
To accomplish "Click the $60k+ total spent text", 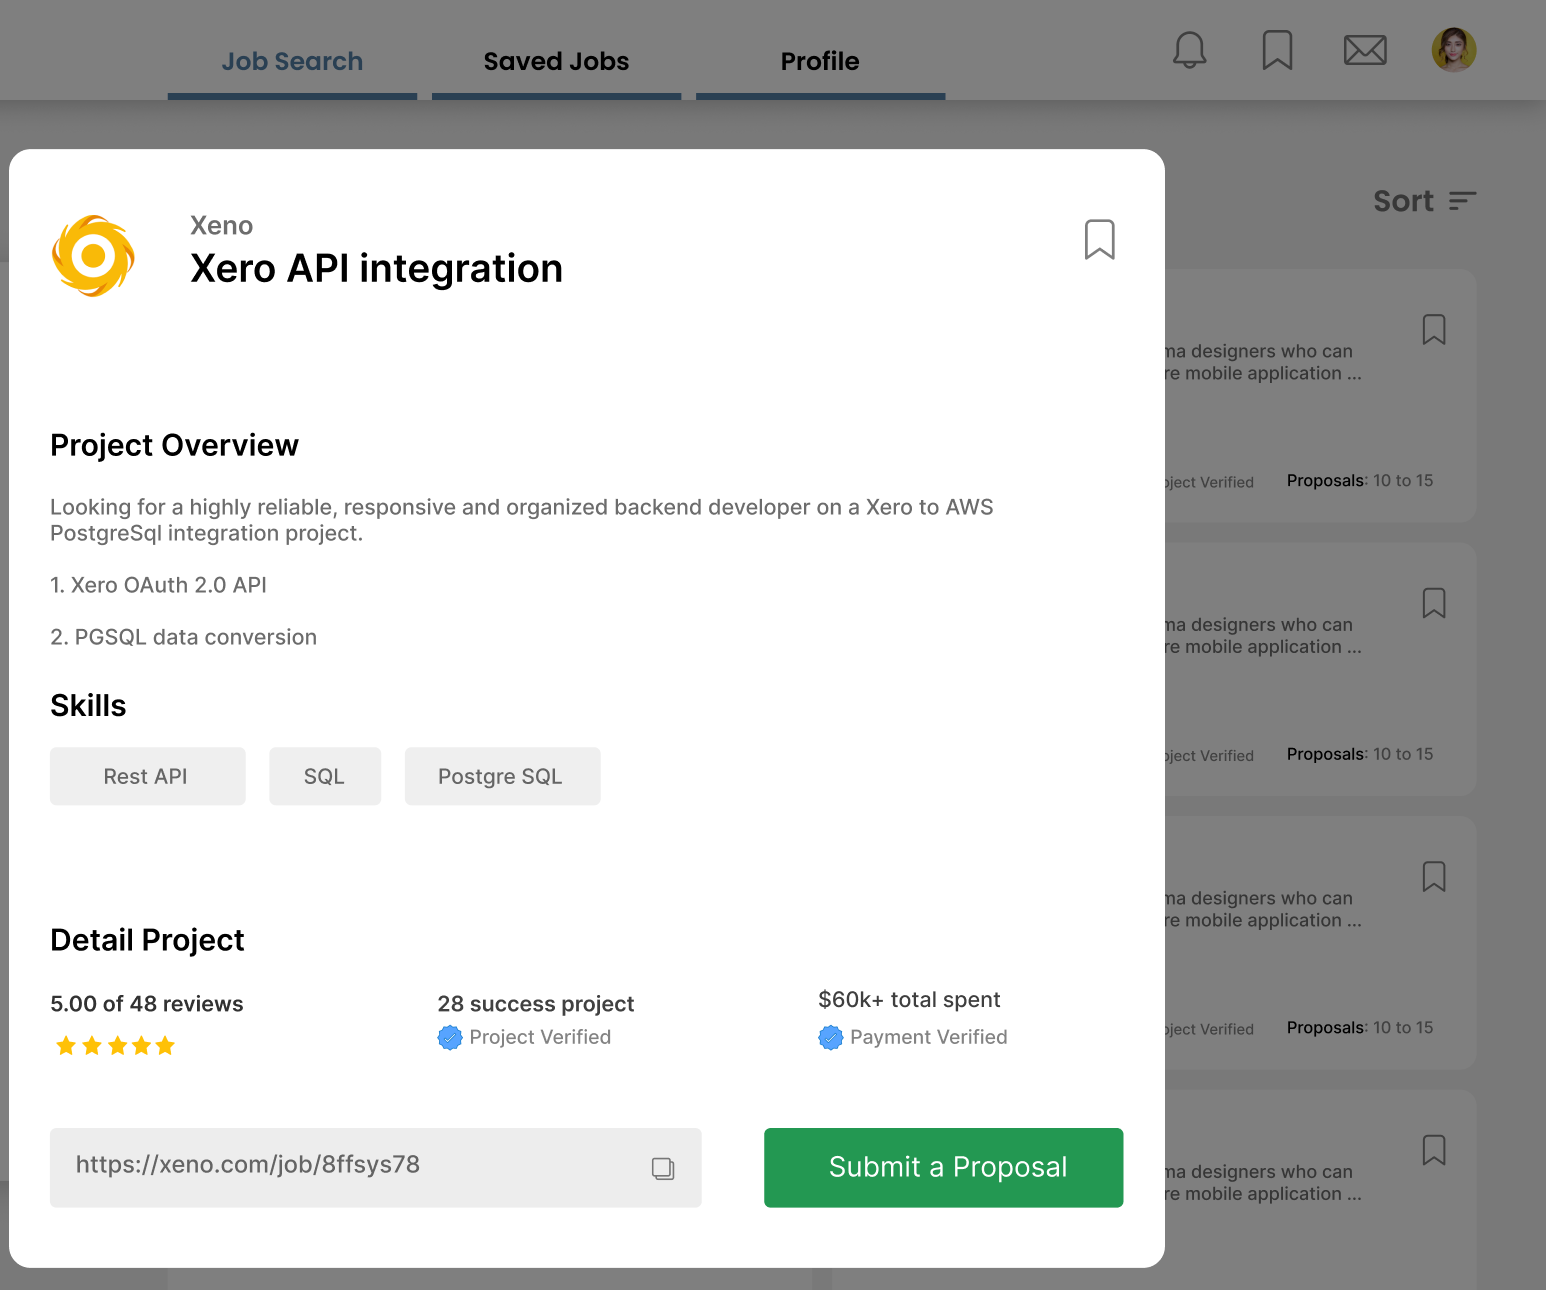I will (909, 1000).
